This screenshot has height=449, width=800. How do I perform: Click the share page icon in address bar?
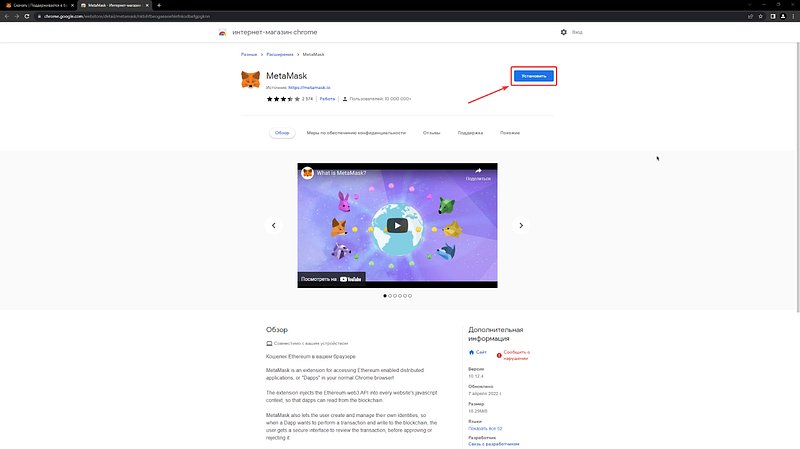coord(751,16)
